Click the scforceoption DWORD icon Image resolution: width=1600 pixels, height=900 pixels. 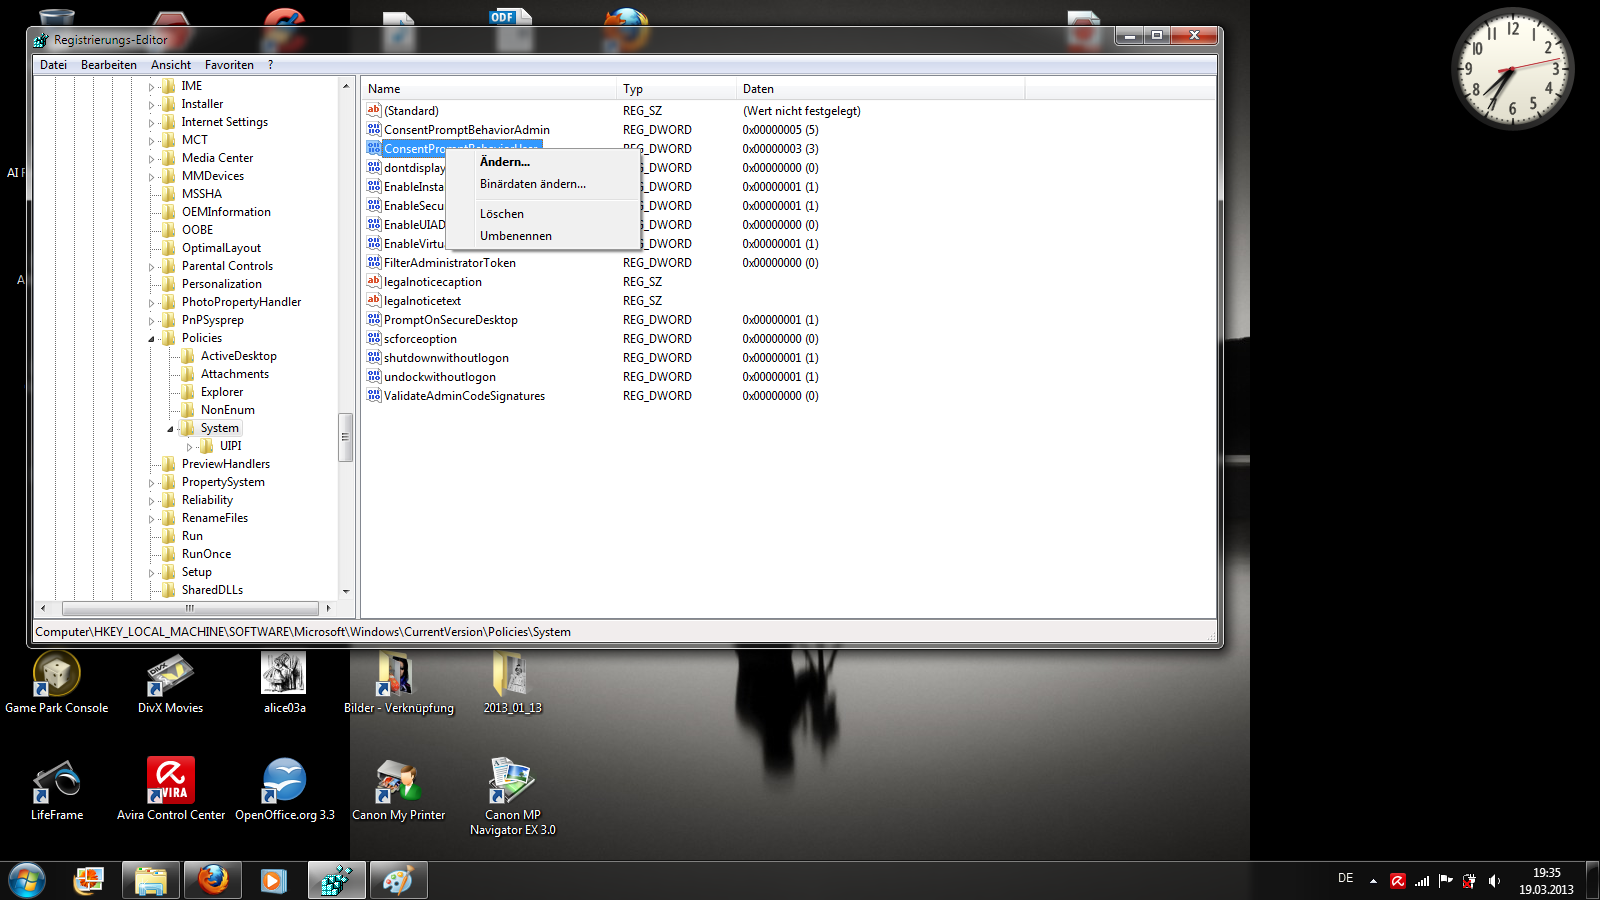click(374, 338)
